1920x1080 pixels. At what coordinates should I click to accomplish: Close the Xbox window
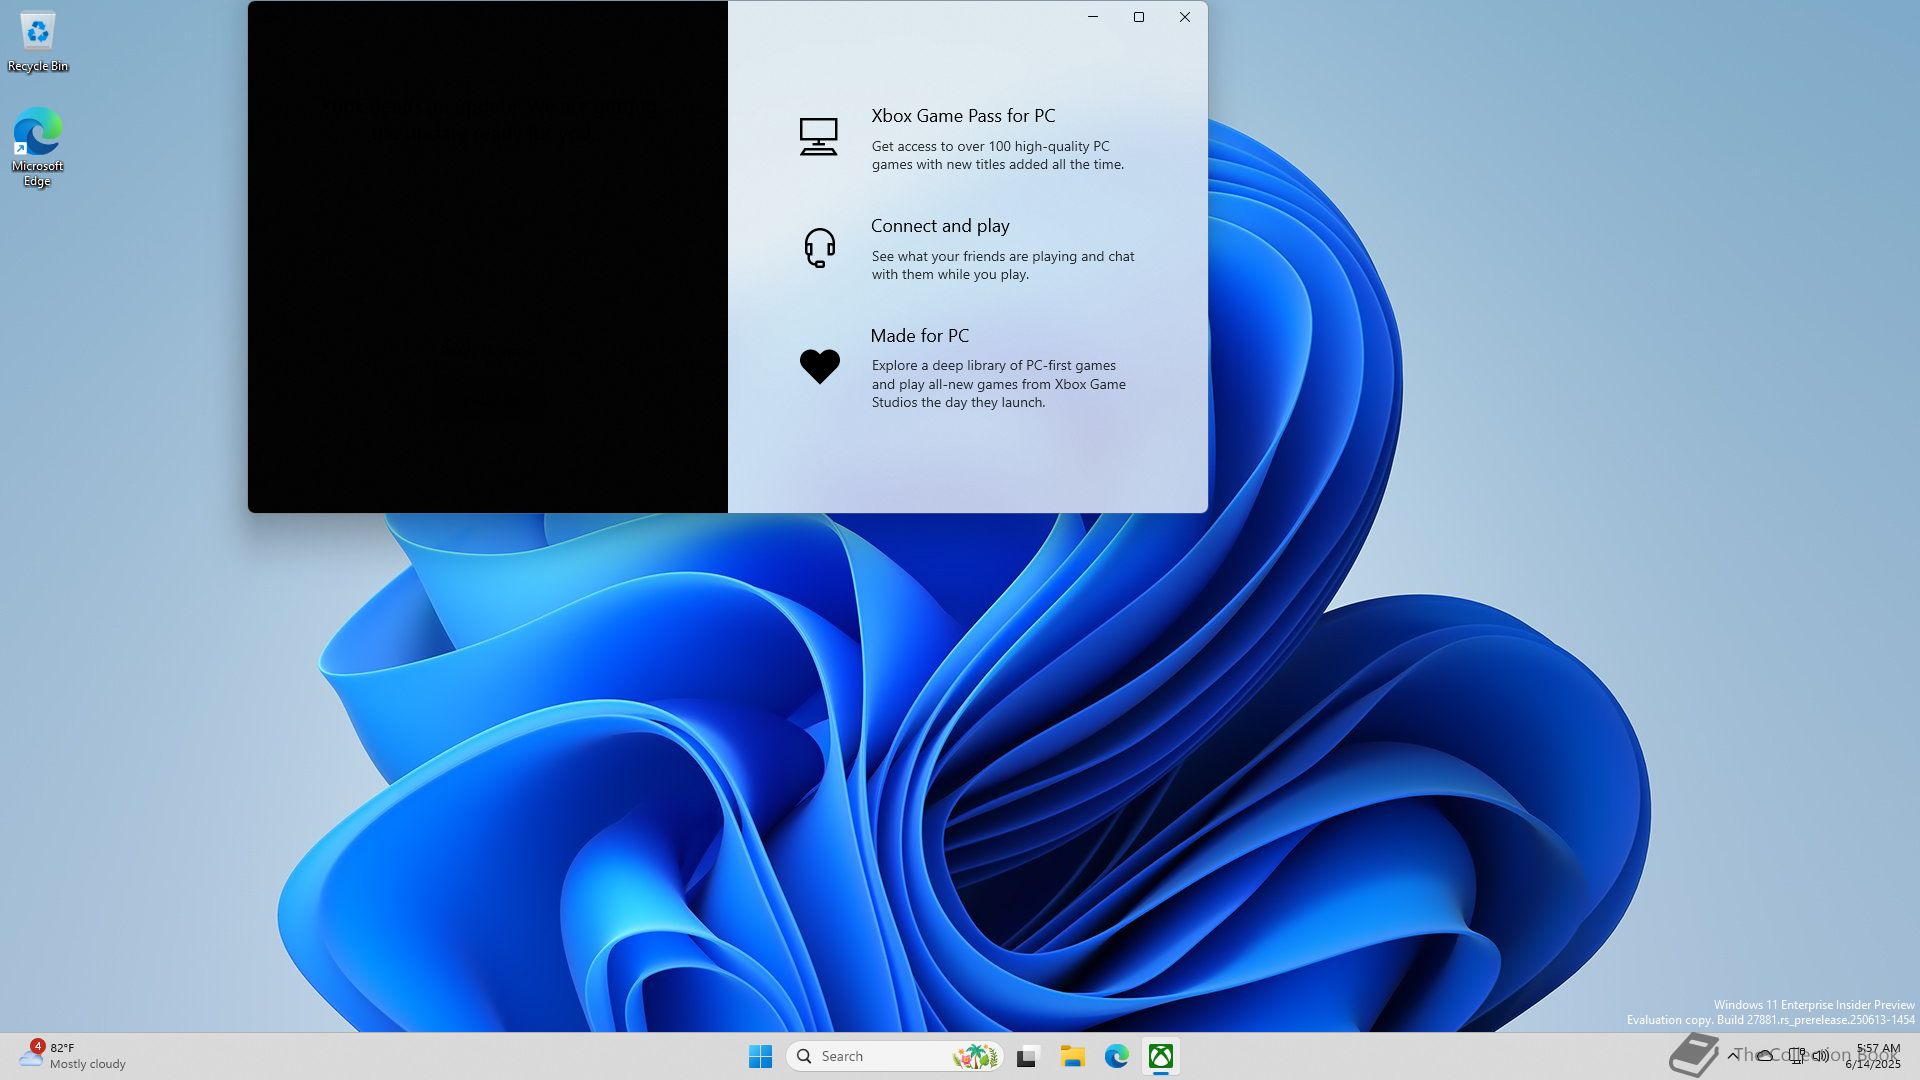tap(1184, 17)
